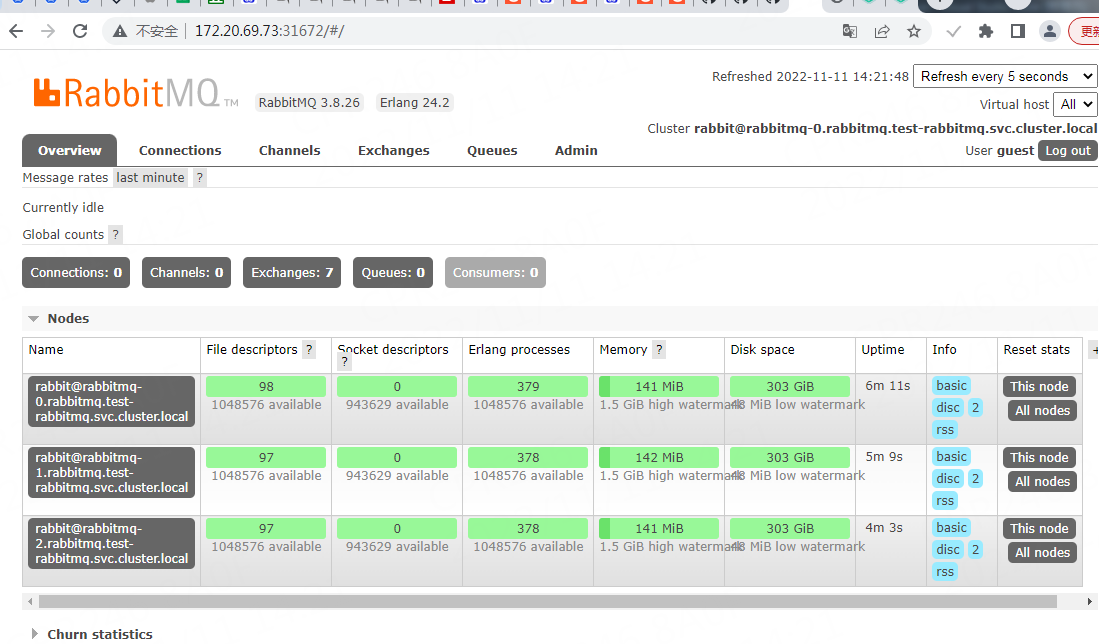Click the Channels: 0 count button
The height and width of the screenshot is (644, 1099).
coord(186,273)
